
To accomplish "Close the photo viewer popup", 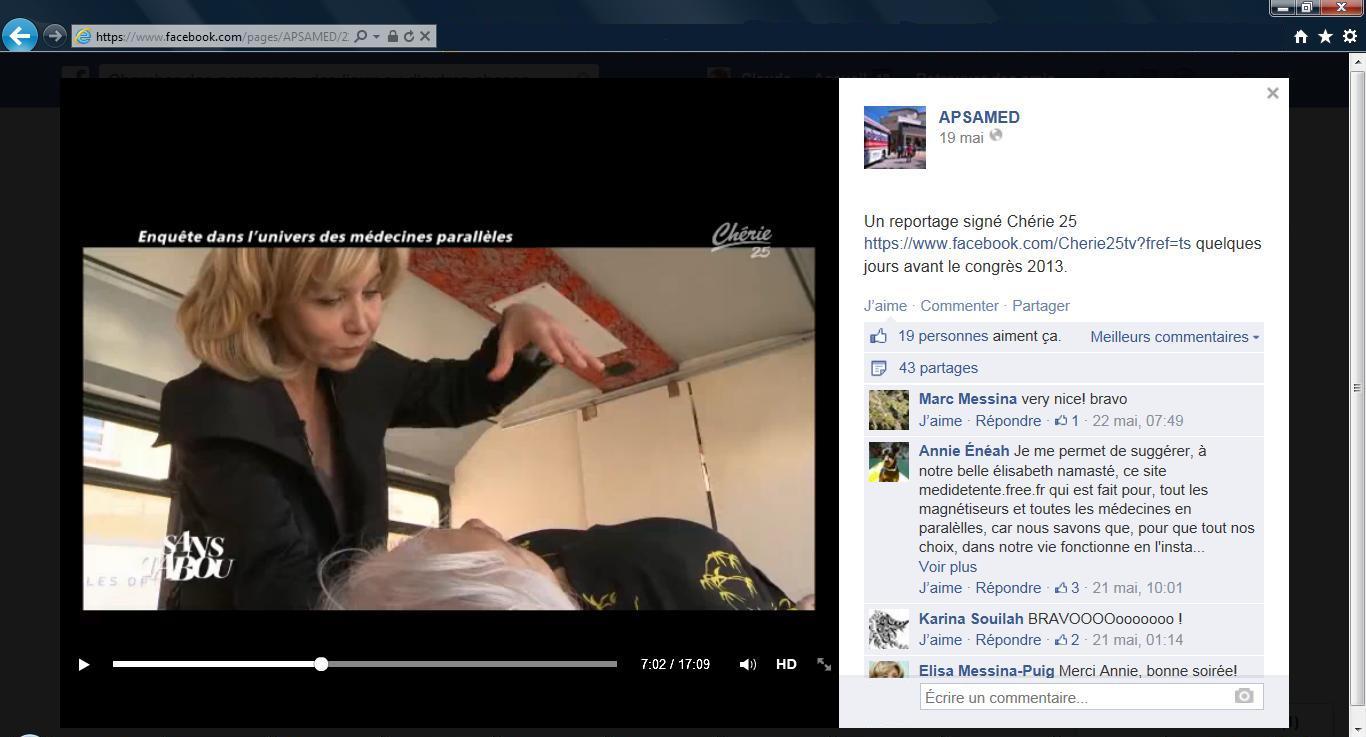I will click(1272, 93).
